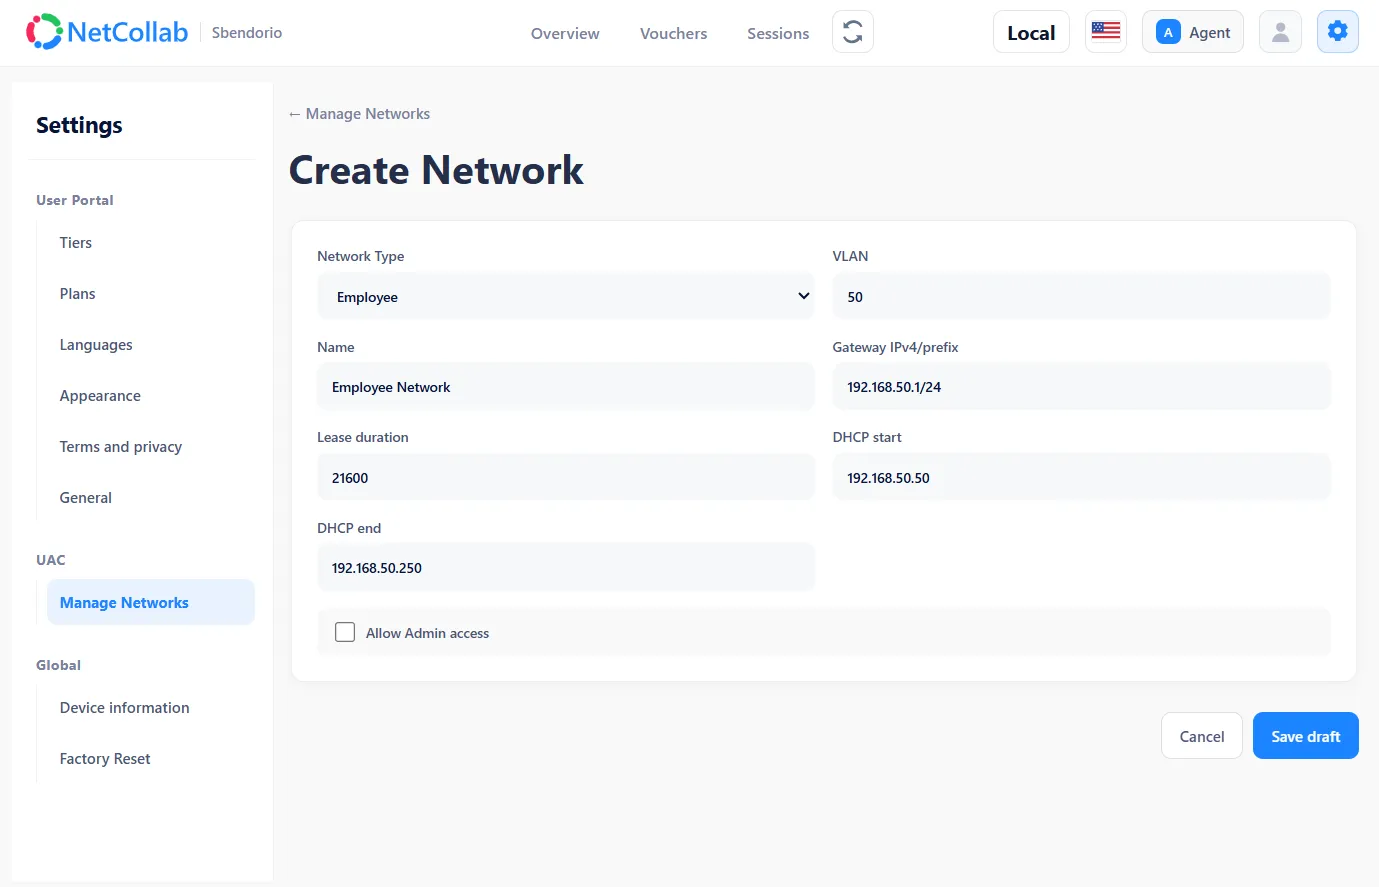Viewport: 1379px width, 887px height.
Task: Open Terms and privacy settings
Action: click(x=121, y=446)
